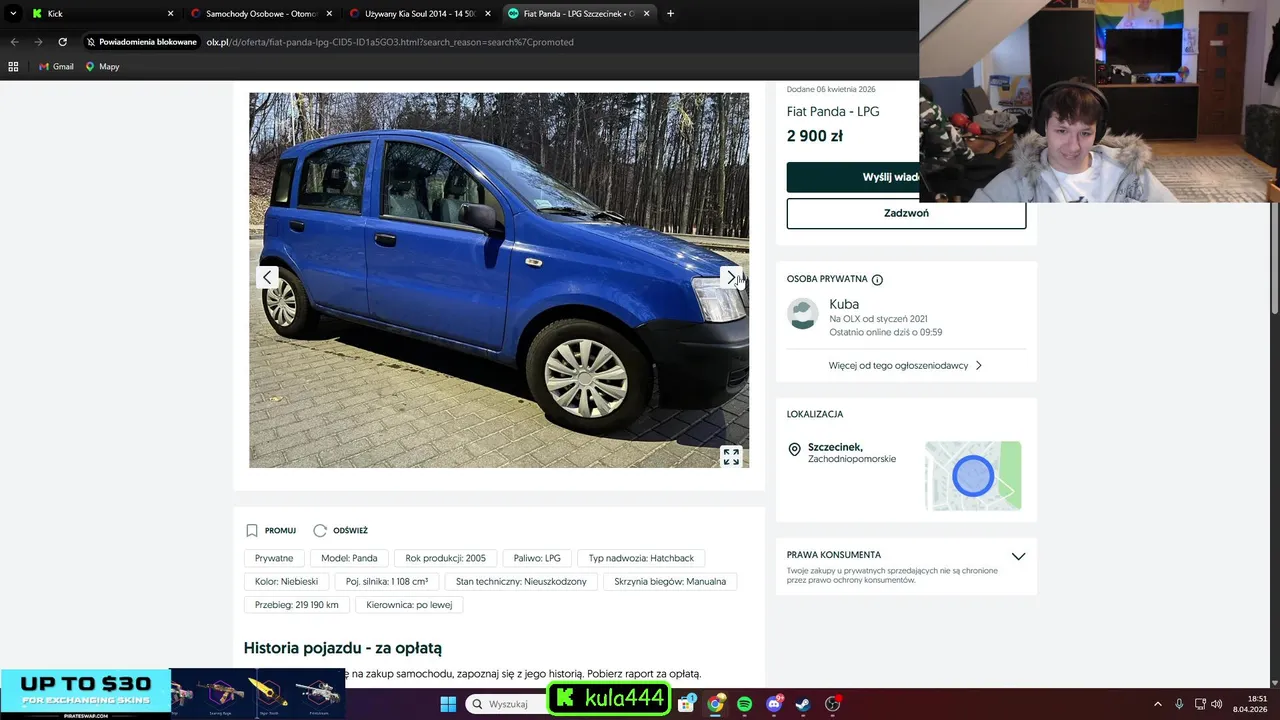The height and width of the screenshot is (720, 1280).
Task: Click the olx.pl address bar URL
Action: pos(390,42)
